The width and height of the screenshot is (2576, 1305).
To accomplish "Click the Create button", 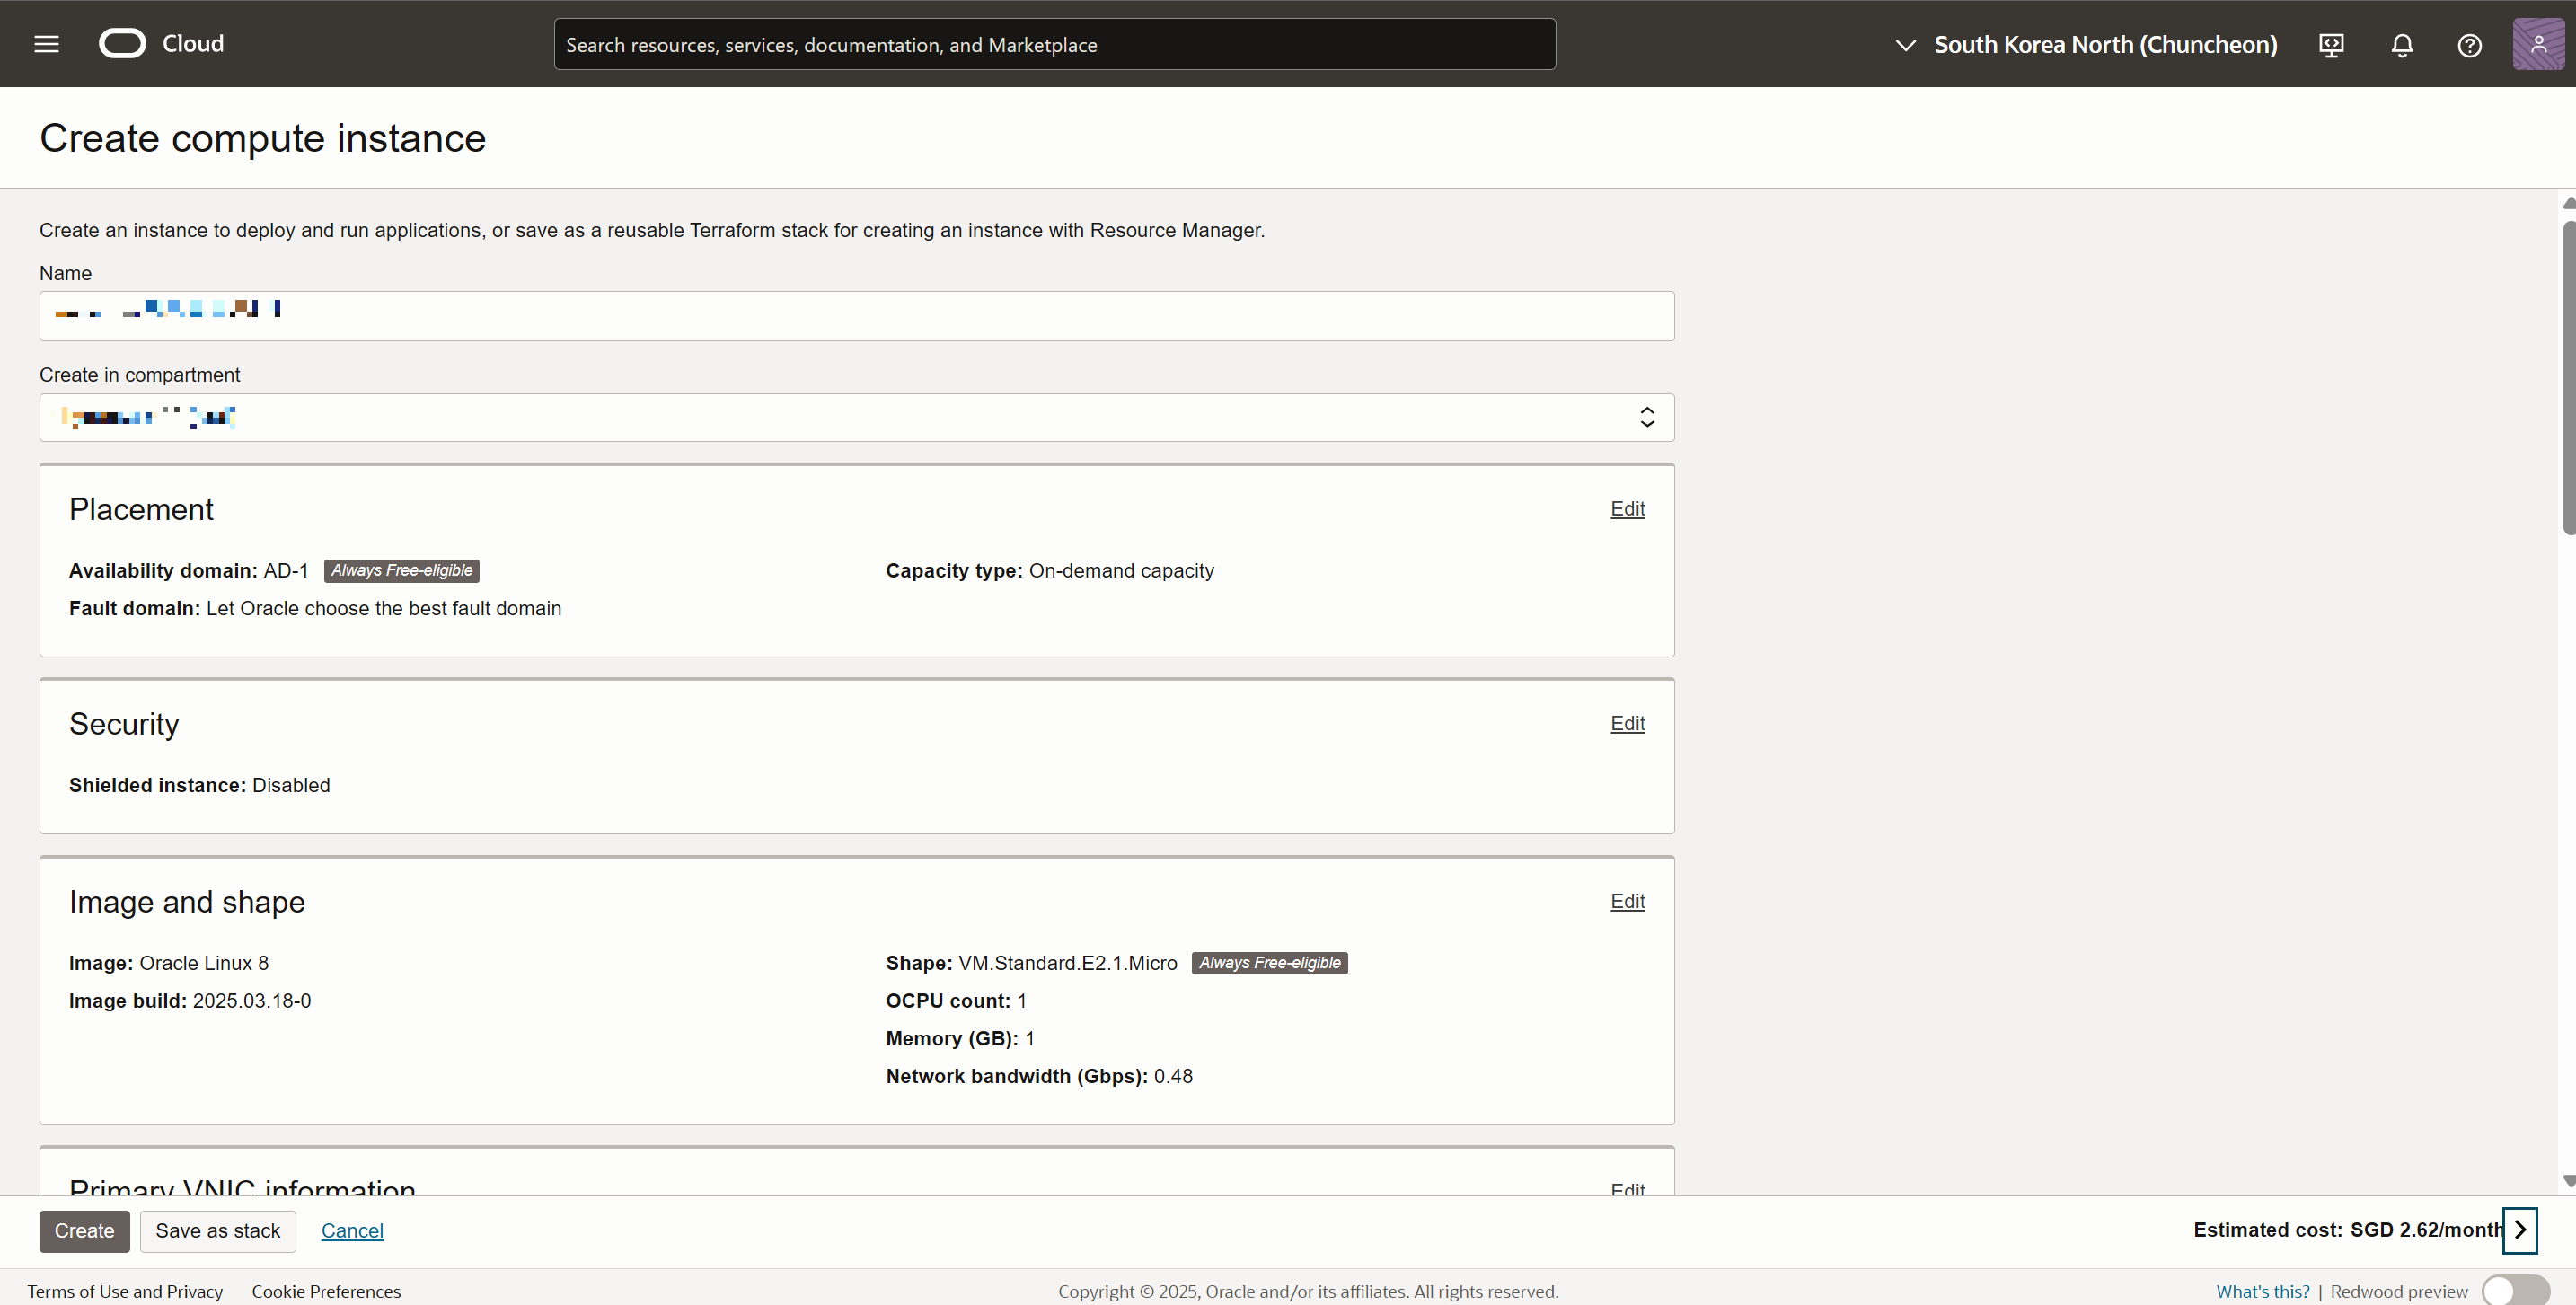I will (84, 1231).
